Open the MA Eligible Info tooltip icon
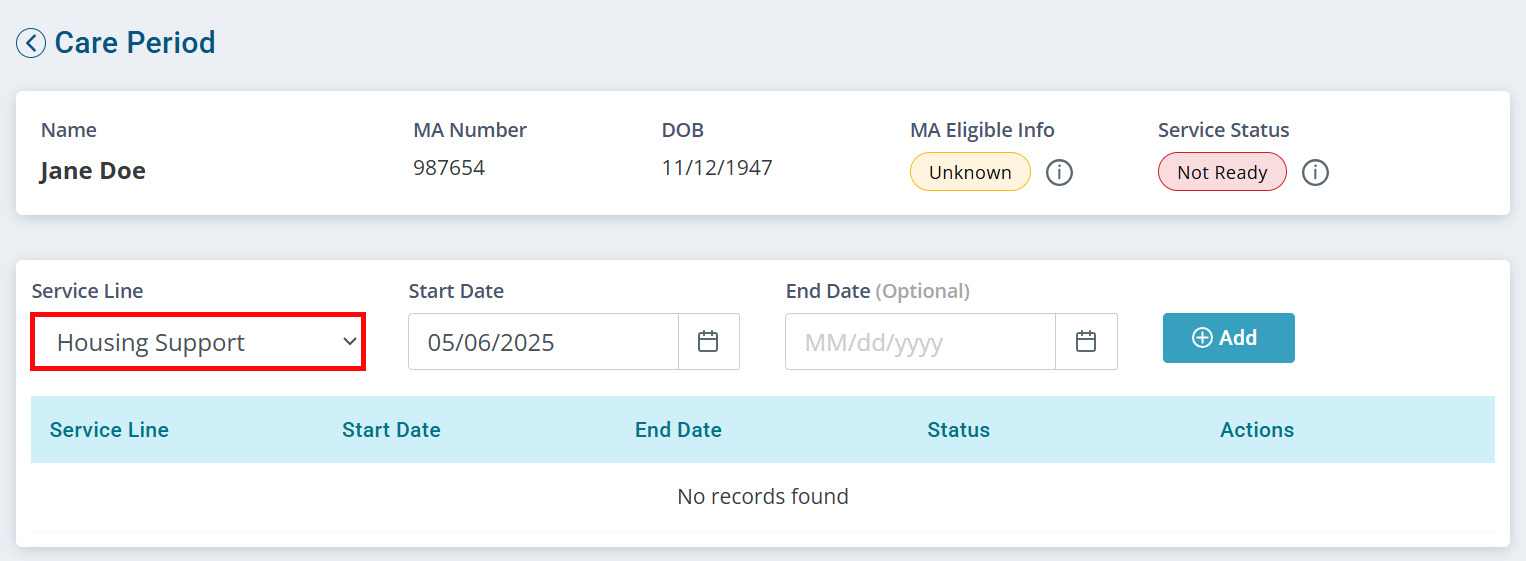 1059,173
